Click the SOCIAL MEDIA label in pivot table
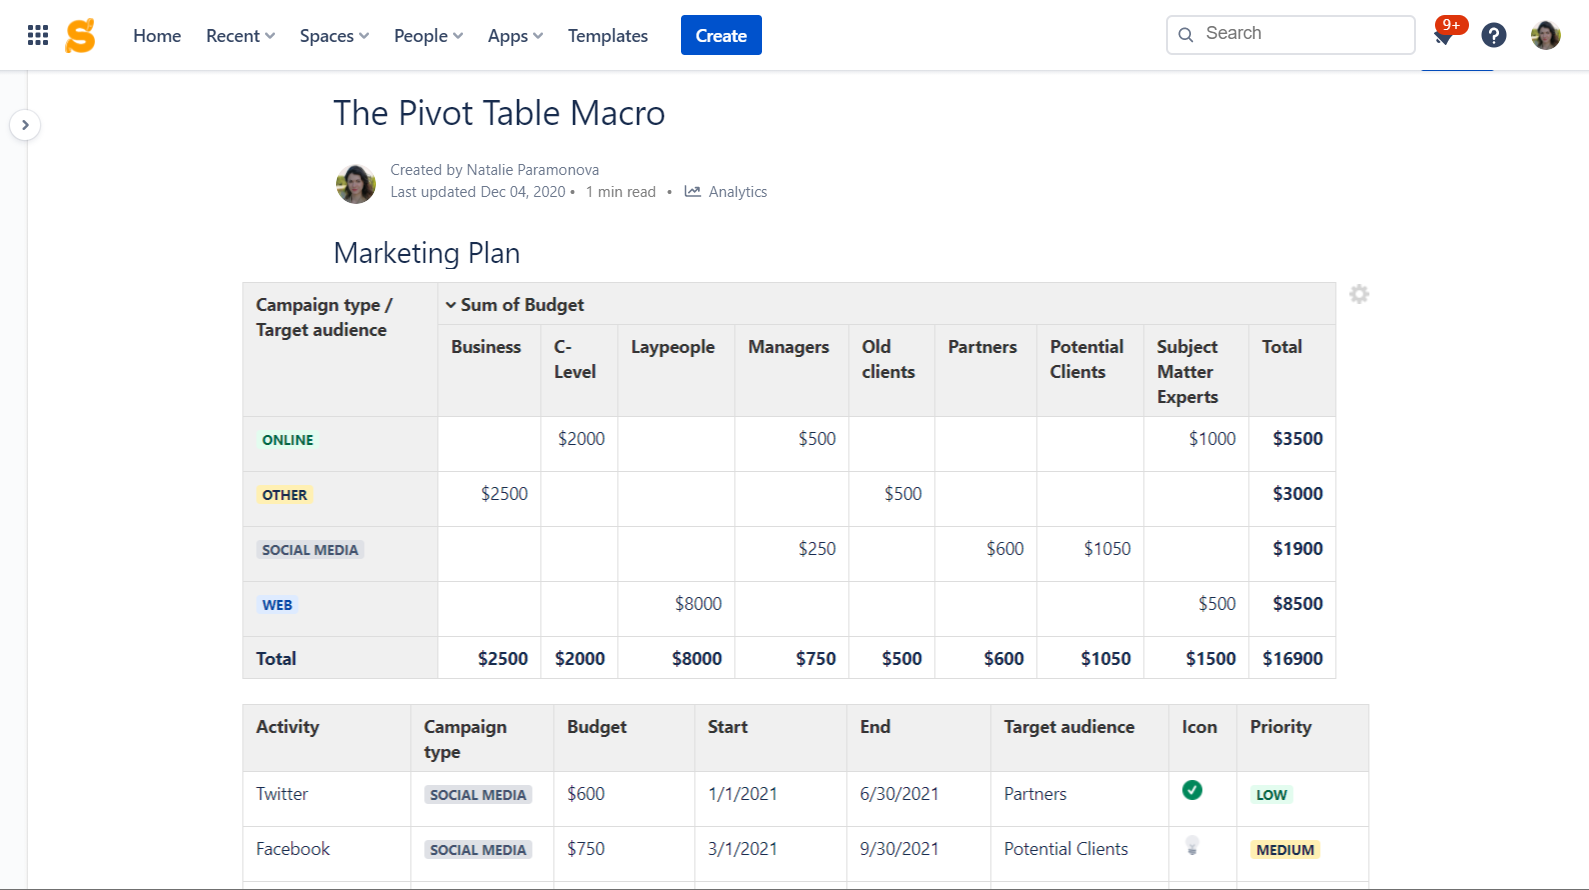 [310, 550]
